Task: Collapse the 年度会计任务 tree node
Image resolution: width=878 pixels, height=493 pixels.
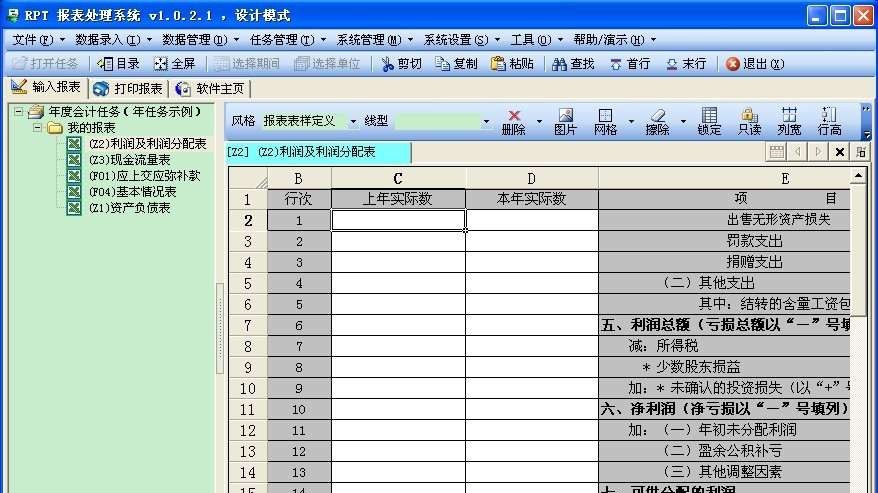Action: pyautogui.click(x=18, y=111)
